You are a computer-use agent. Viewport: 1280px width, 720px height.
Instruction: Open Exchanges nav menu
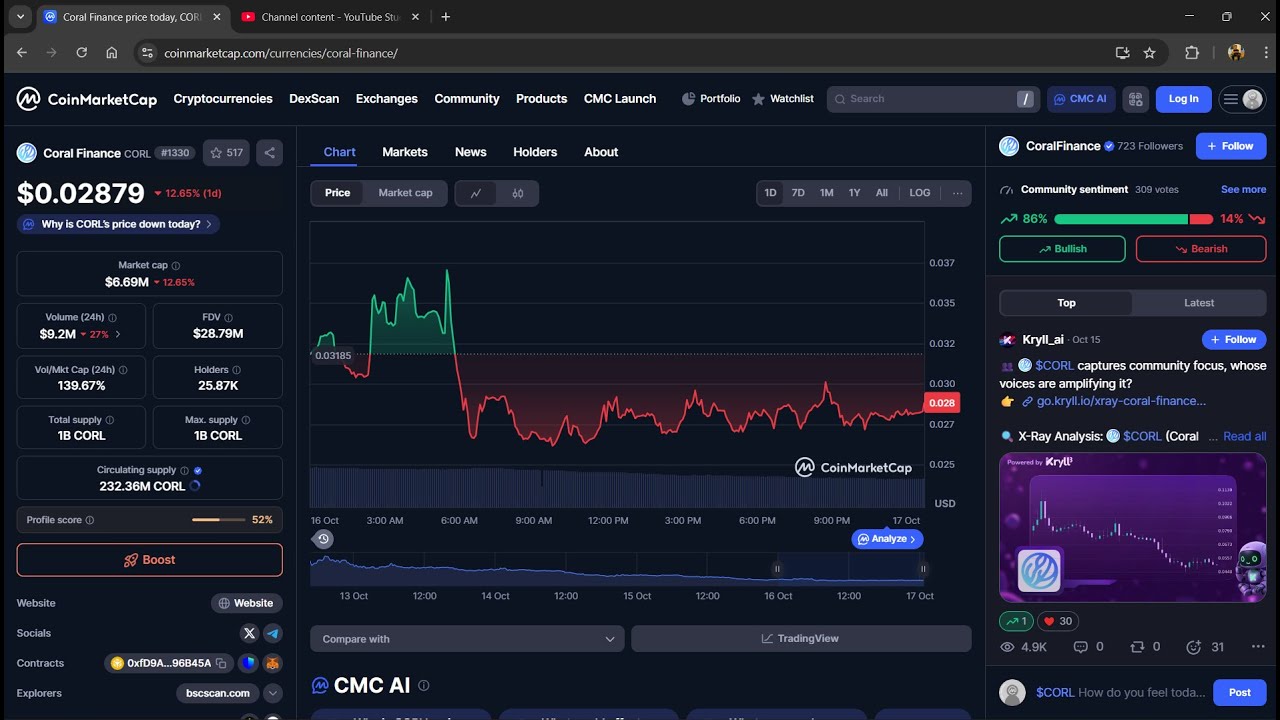coord(386,99)
